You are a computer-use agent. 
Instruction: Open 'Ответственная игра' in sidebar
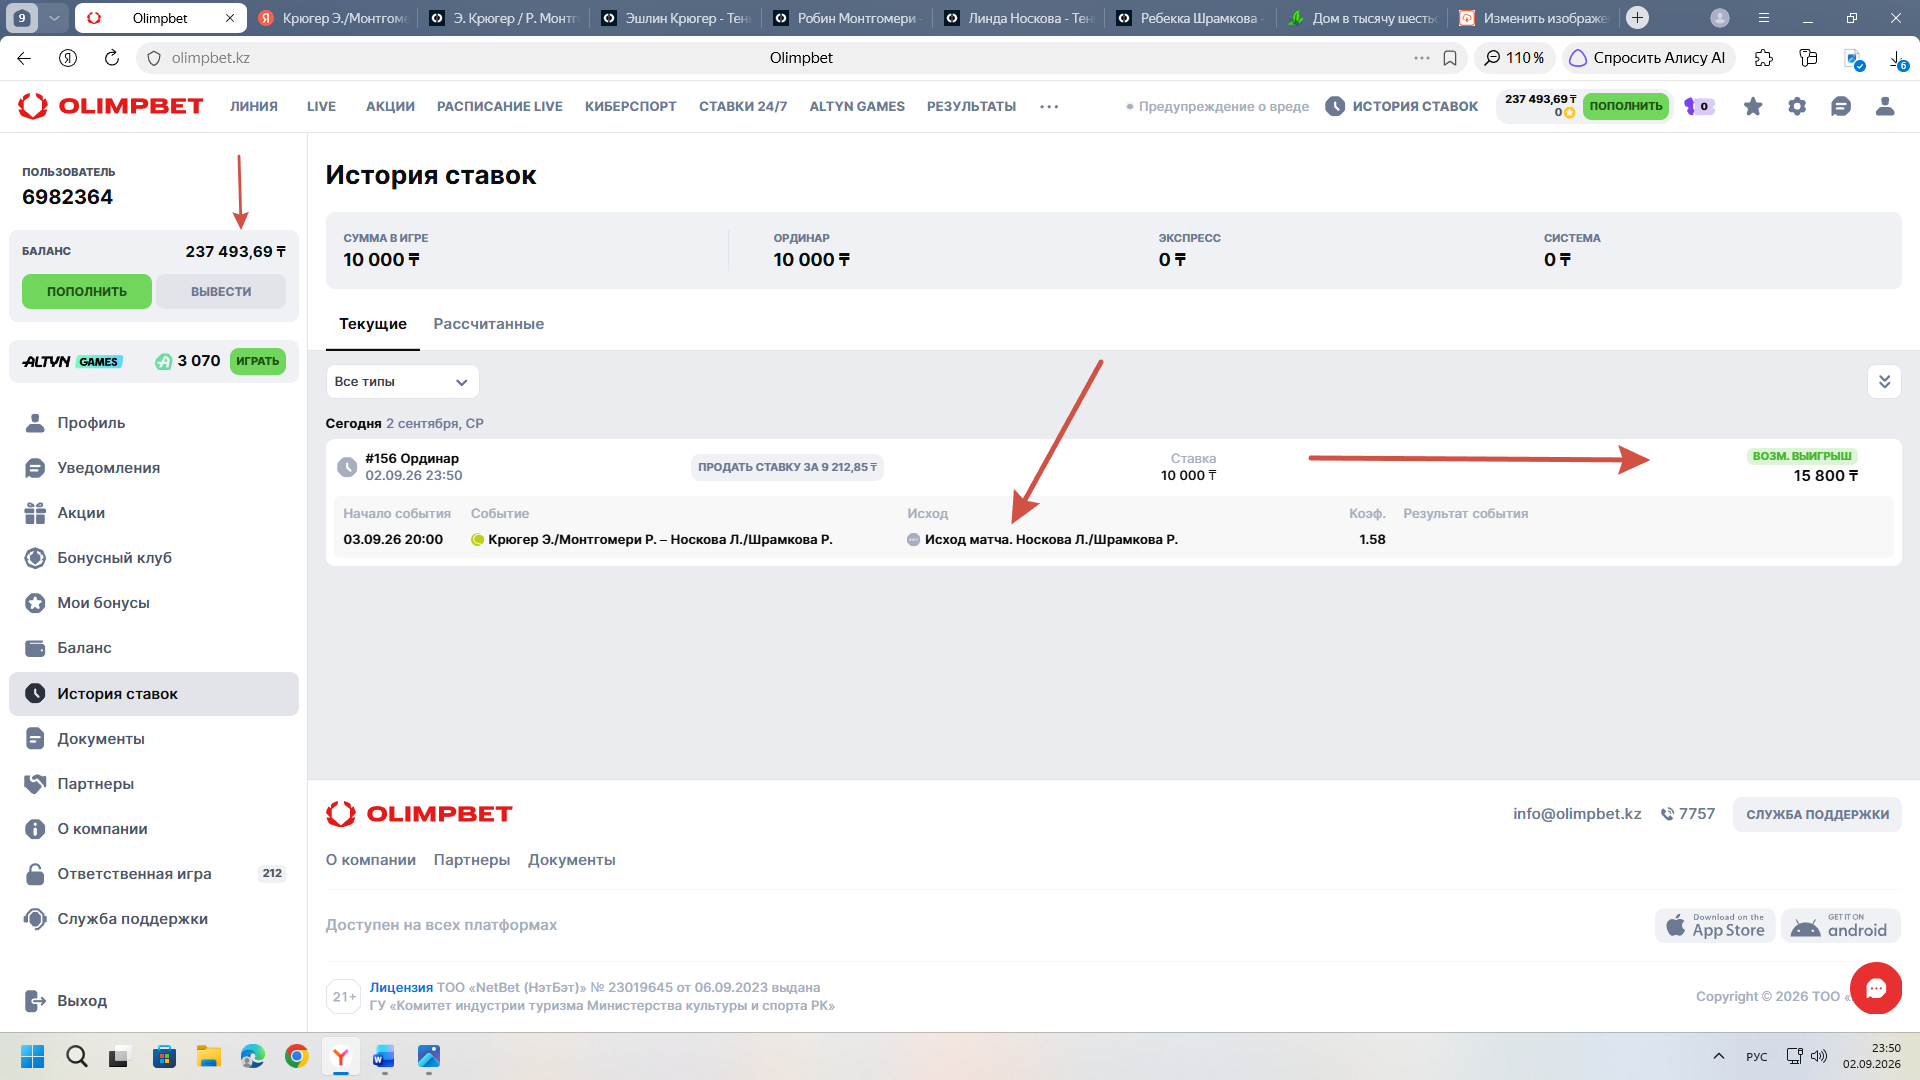[154, 874]
